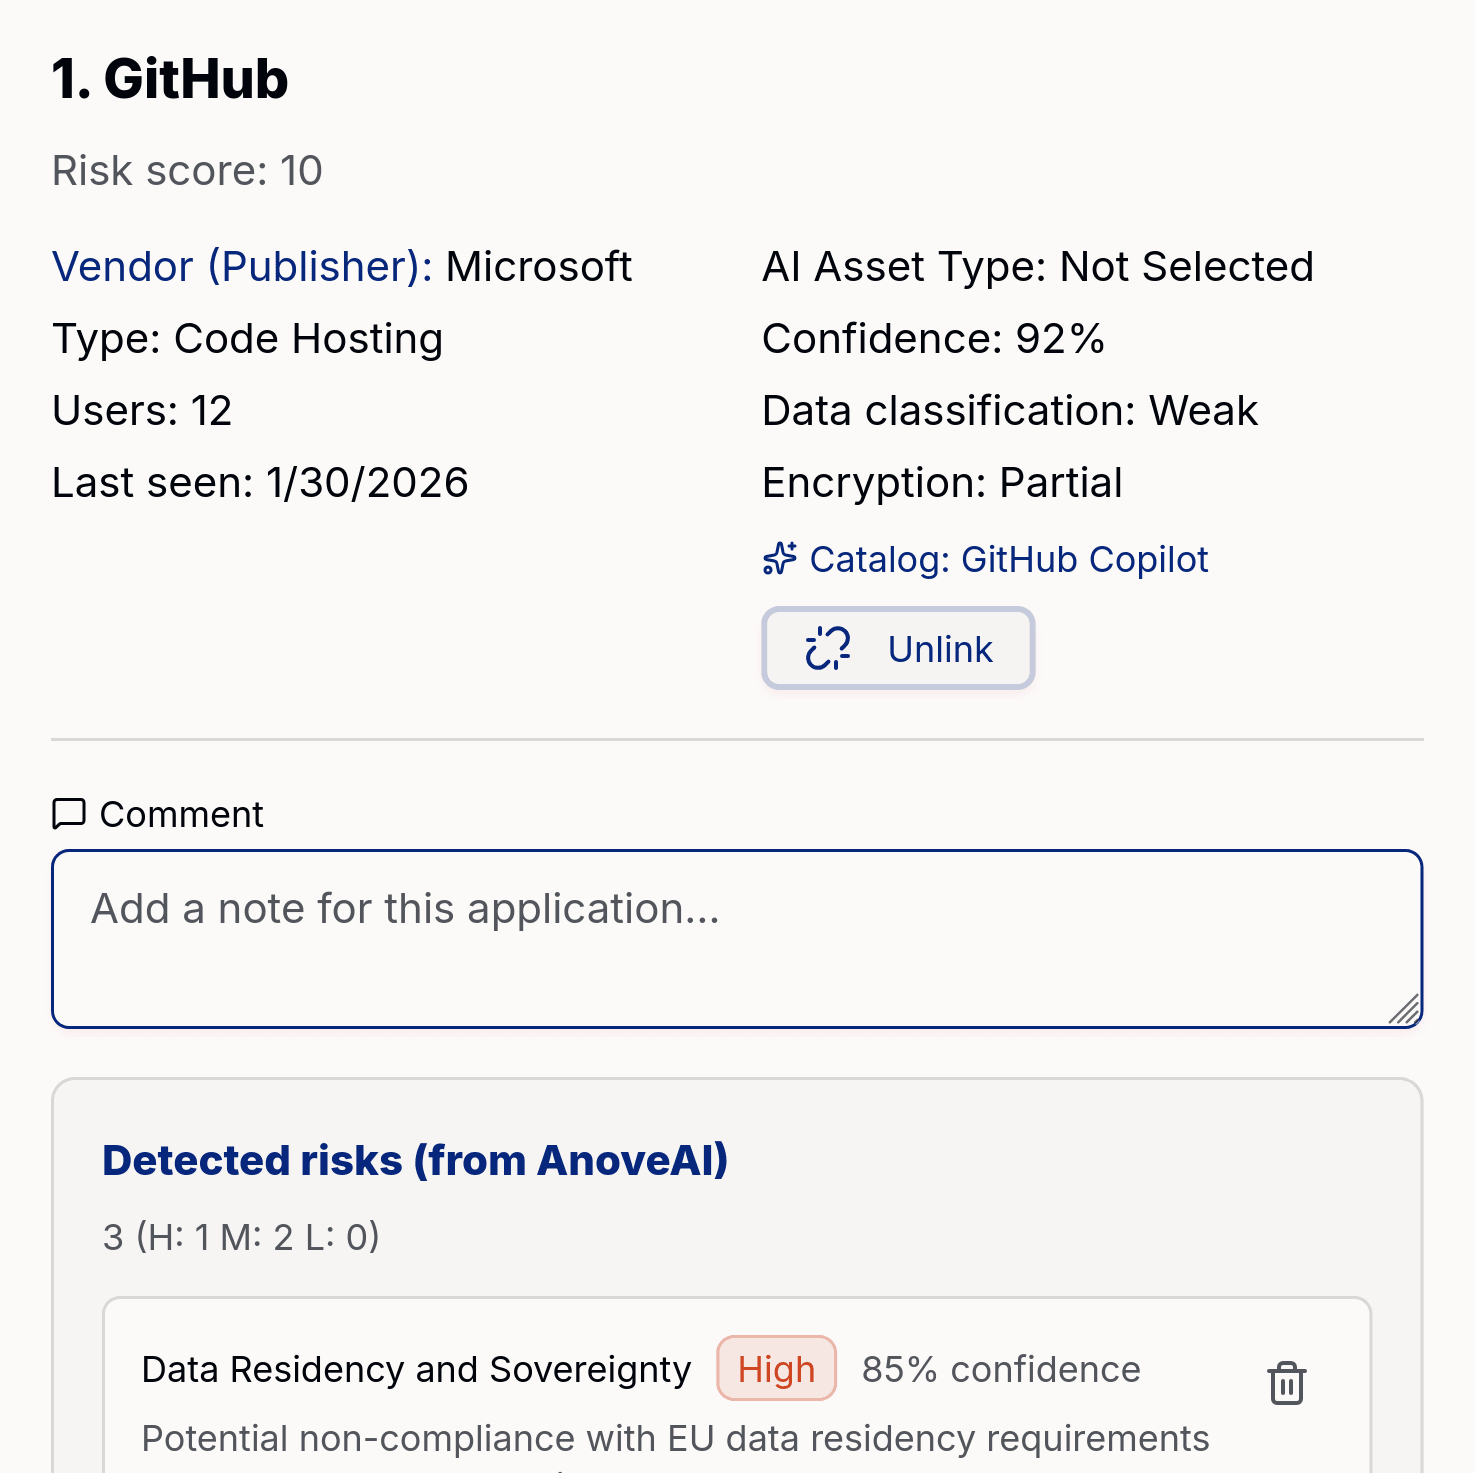Click the Data classification: Weak text
Screen dimensions: 1475x1473
(1009, 410)
